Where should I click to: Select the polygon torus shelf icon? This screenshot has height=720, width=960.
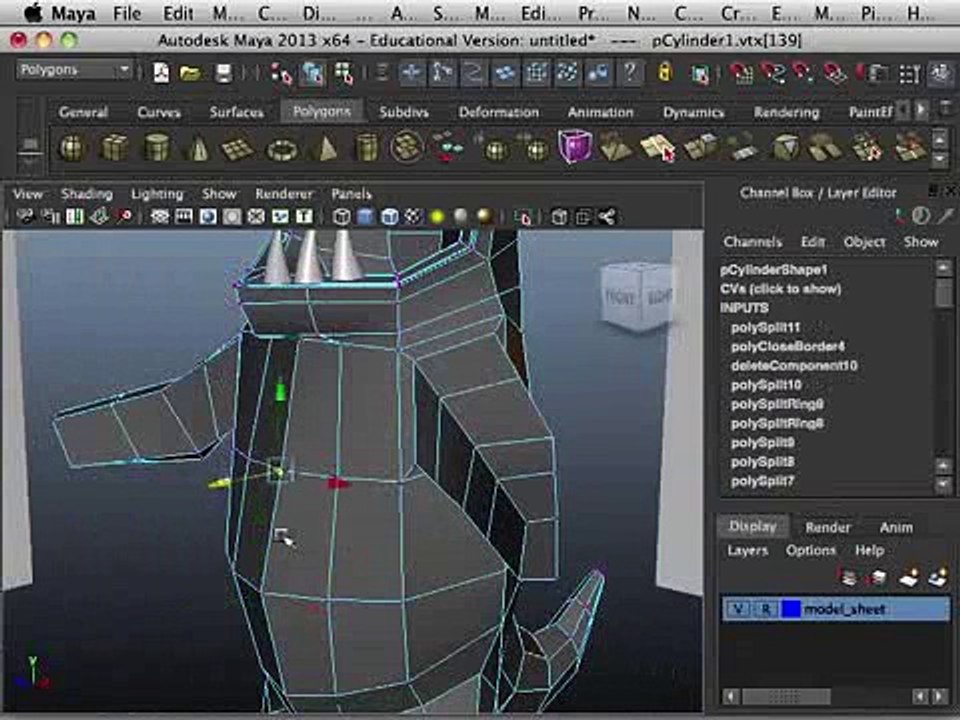281,149
